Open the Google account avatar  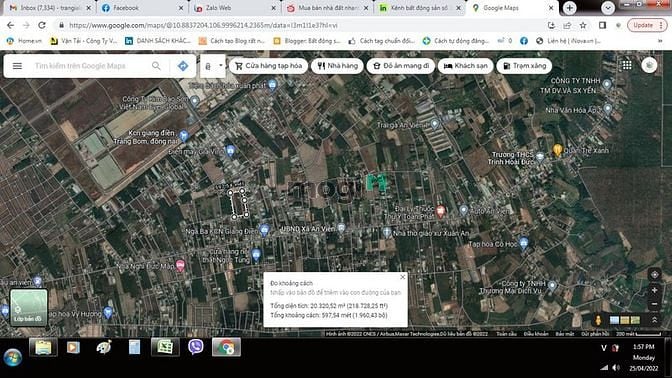point(649,65)
